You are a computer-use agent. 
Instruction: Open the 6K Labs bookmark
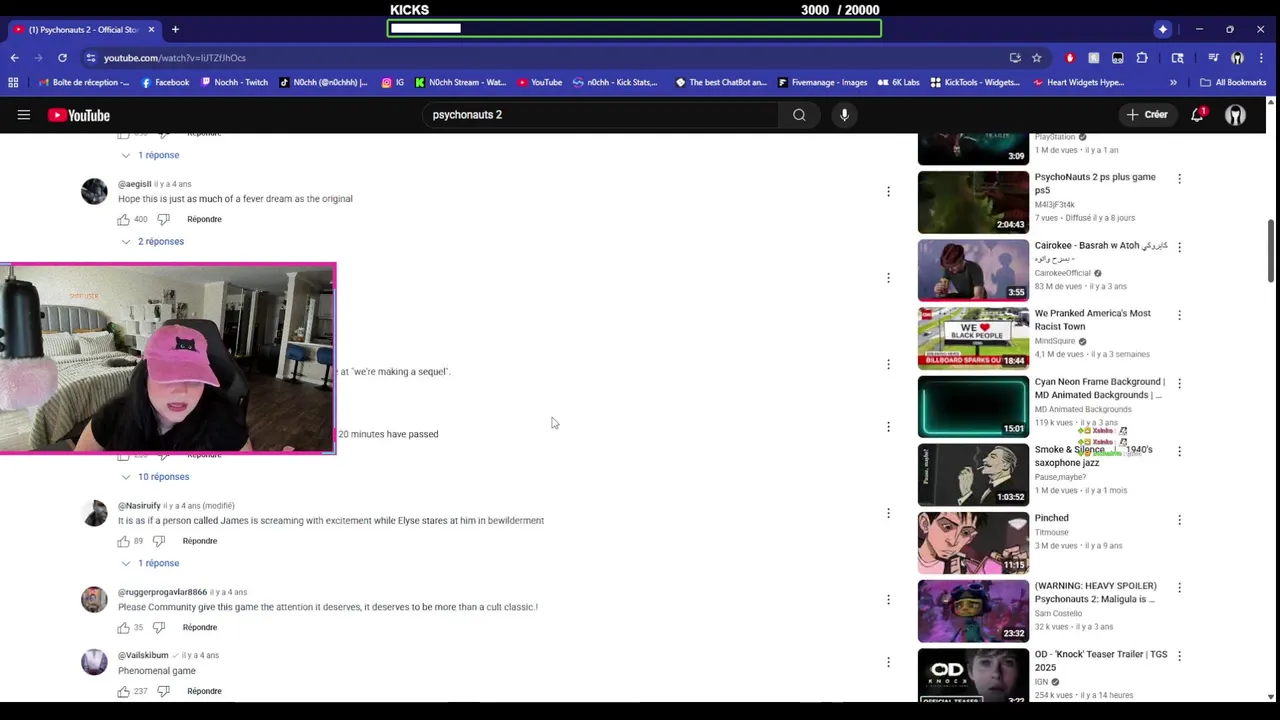click(899, 83)
